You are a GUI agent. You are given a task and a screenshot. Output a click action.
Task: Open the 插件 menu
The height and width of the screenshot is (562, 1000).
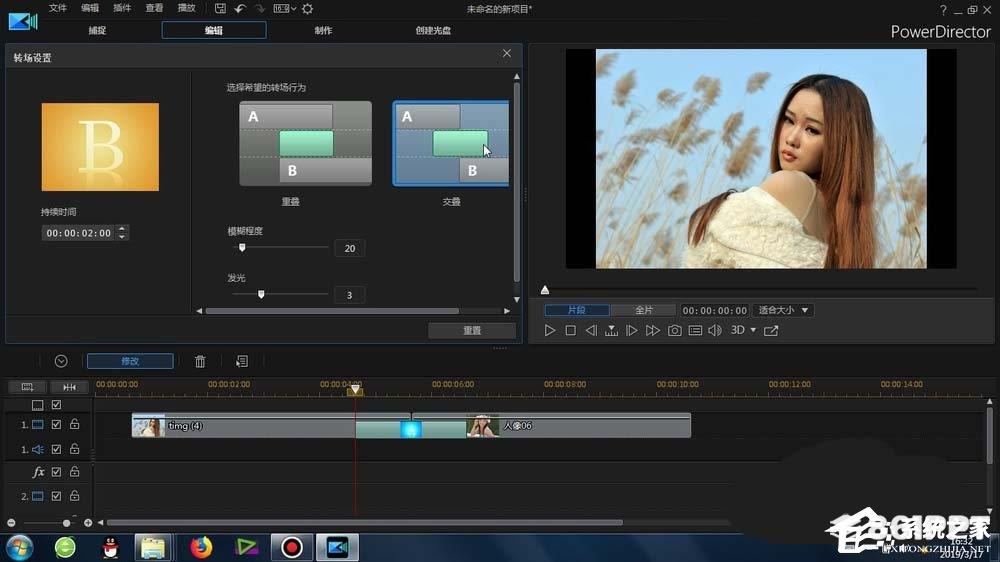tap(122, 8)
